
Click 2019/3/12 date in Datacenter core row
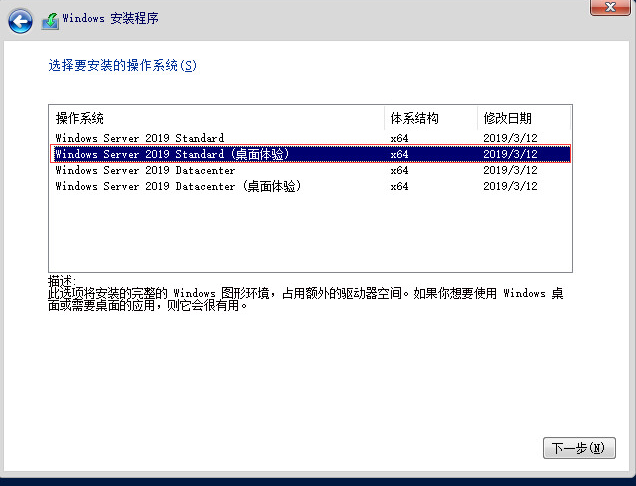510,170
